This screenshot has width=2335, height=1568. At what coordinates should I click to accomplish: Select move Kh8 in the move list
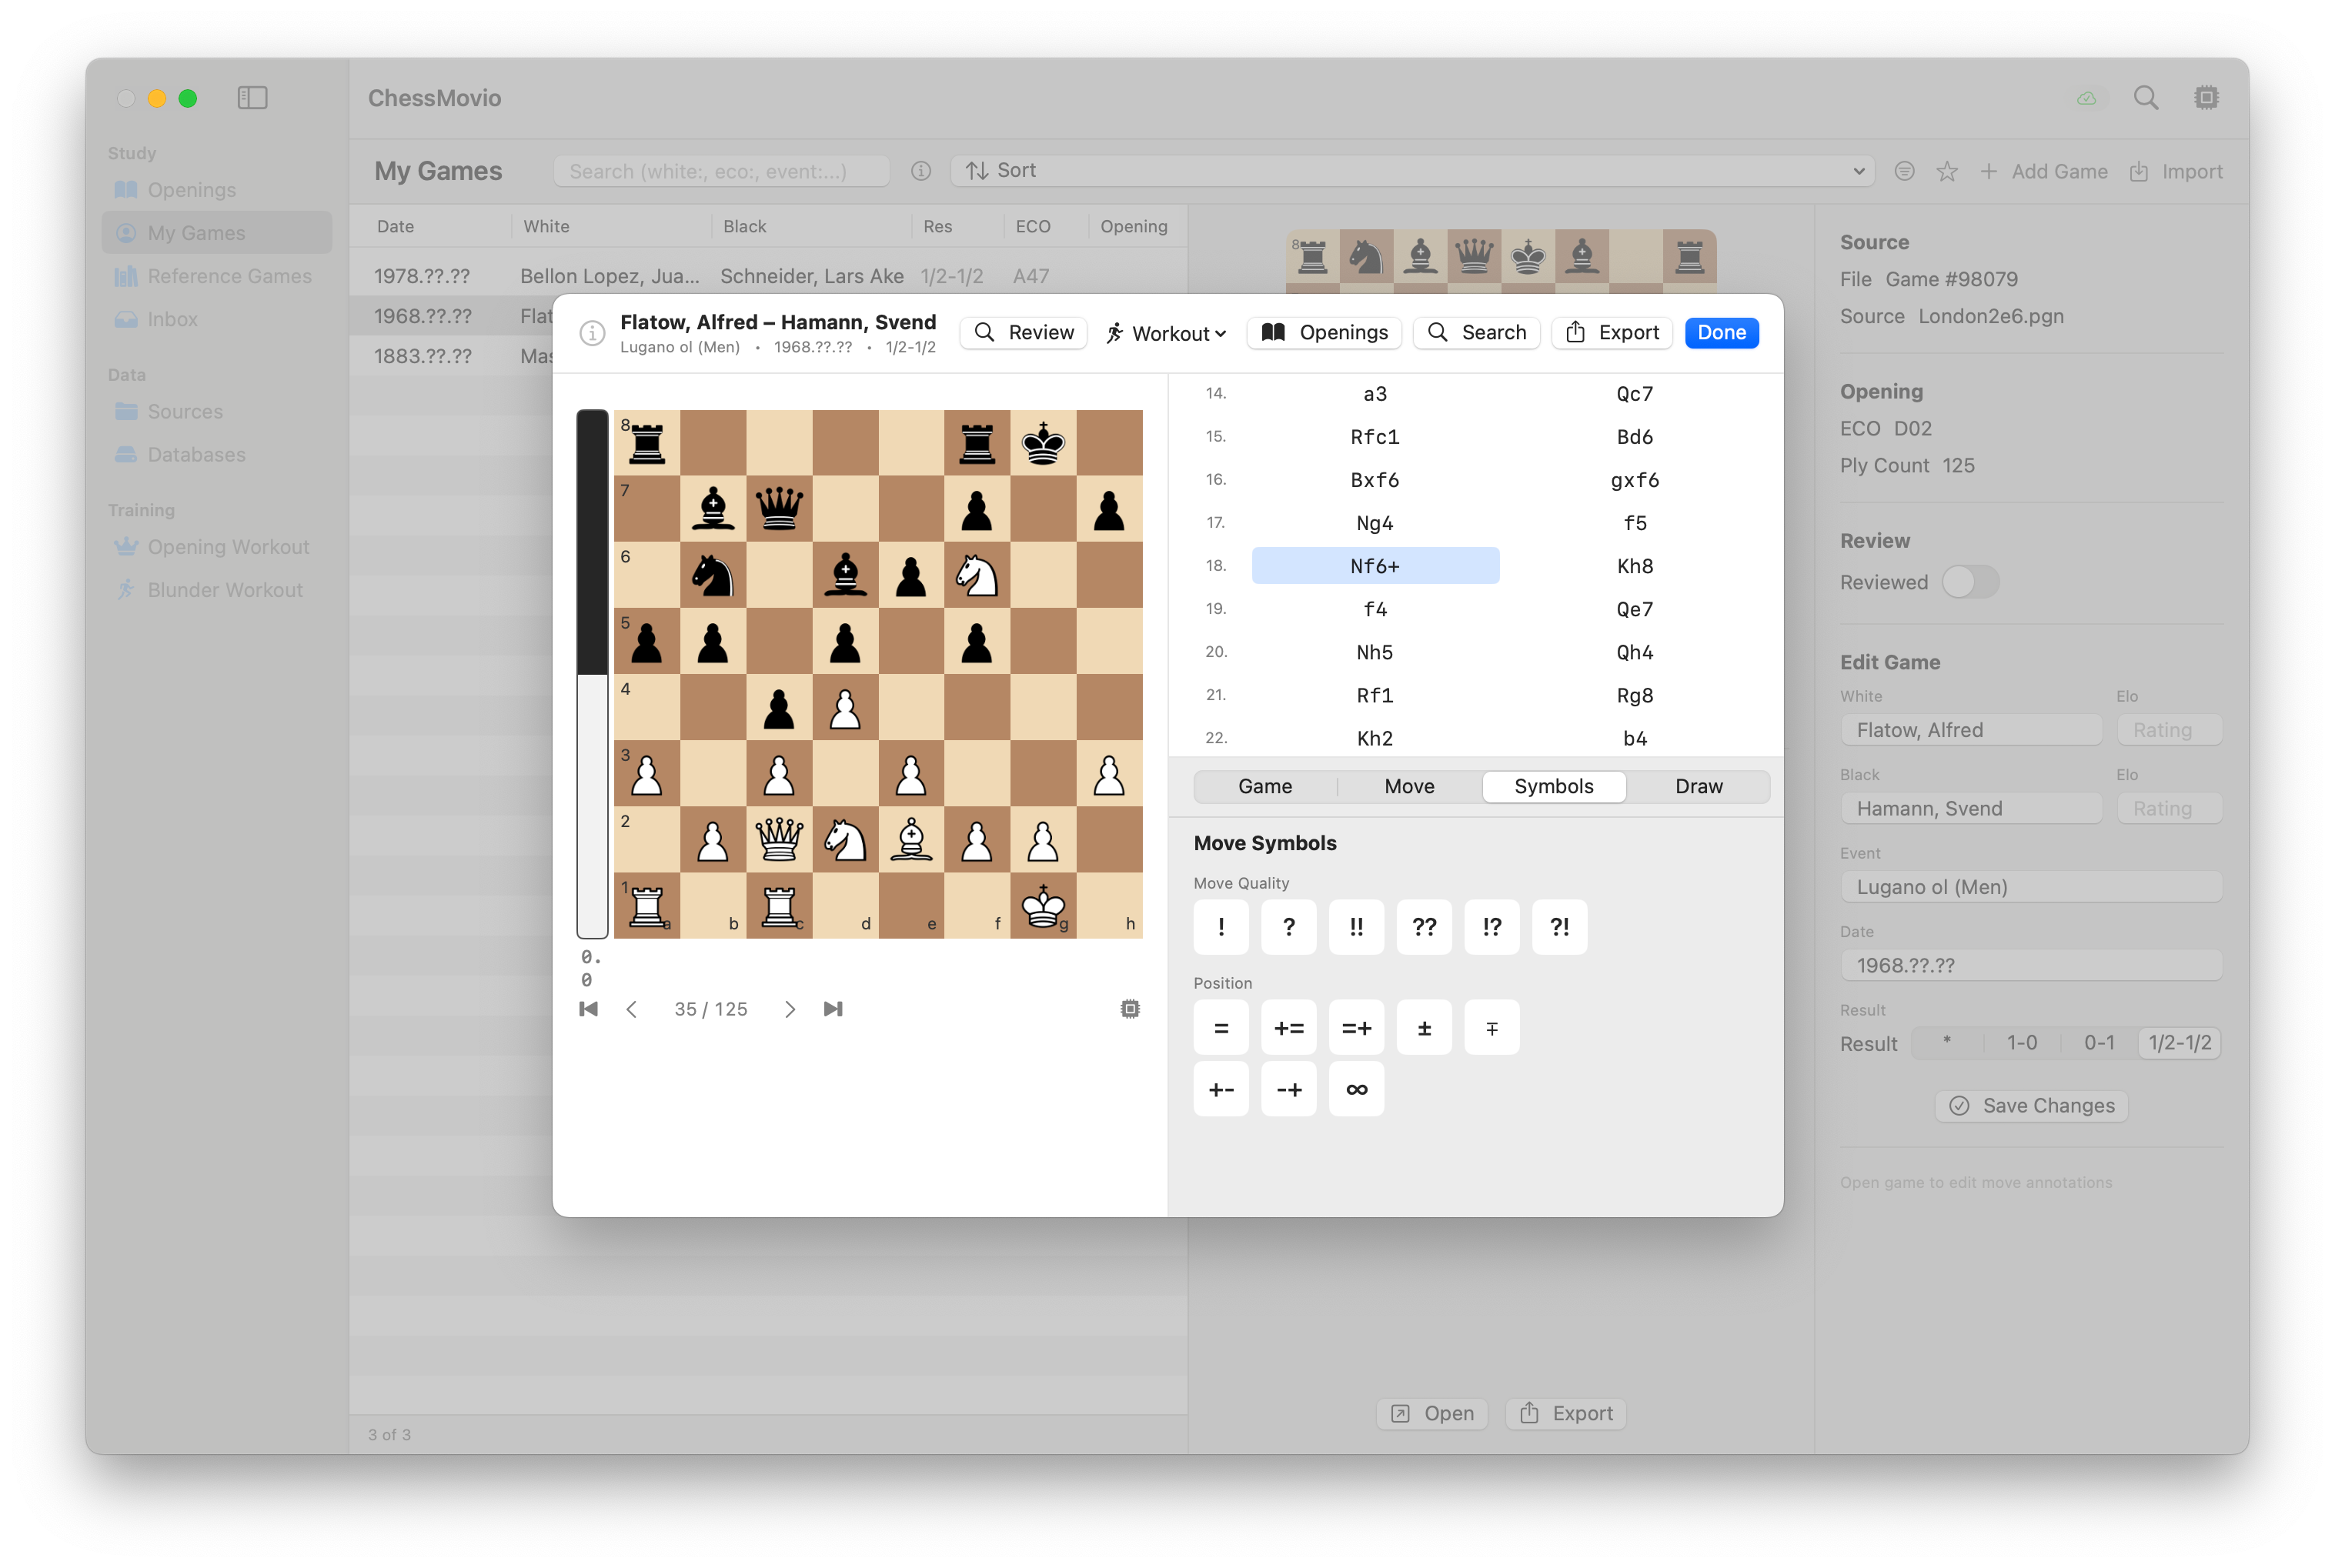[1635, 565]
